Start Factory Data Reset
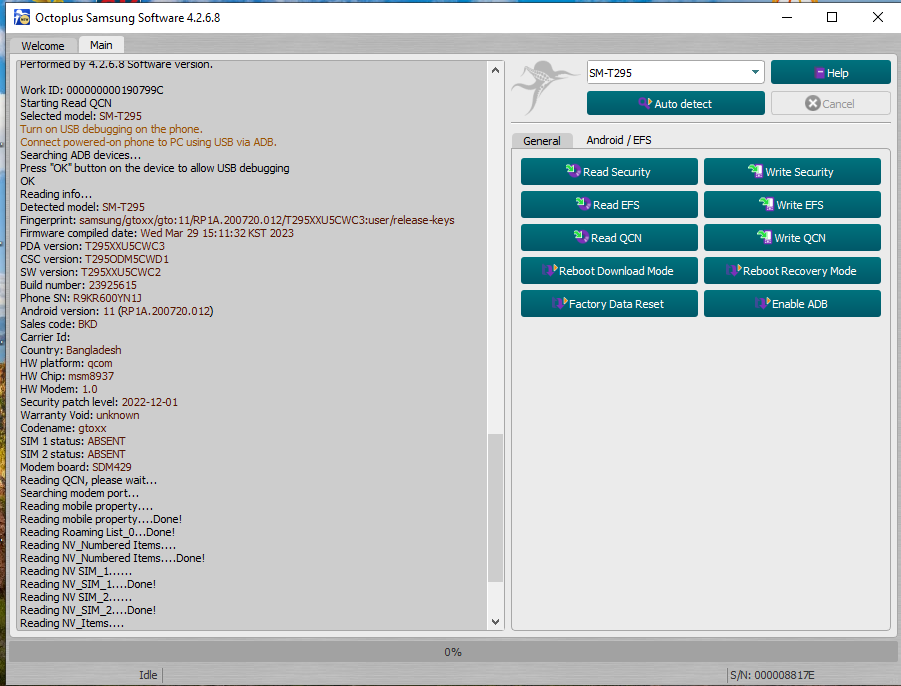This screenshot has width=901, height=686. [608, 304]
